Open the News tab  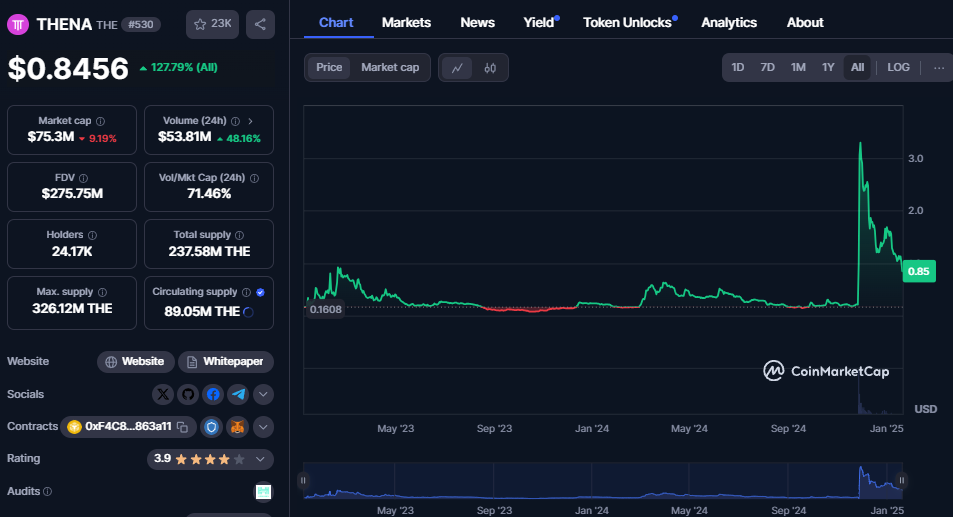477,22
